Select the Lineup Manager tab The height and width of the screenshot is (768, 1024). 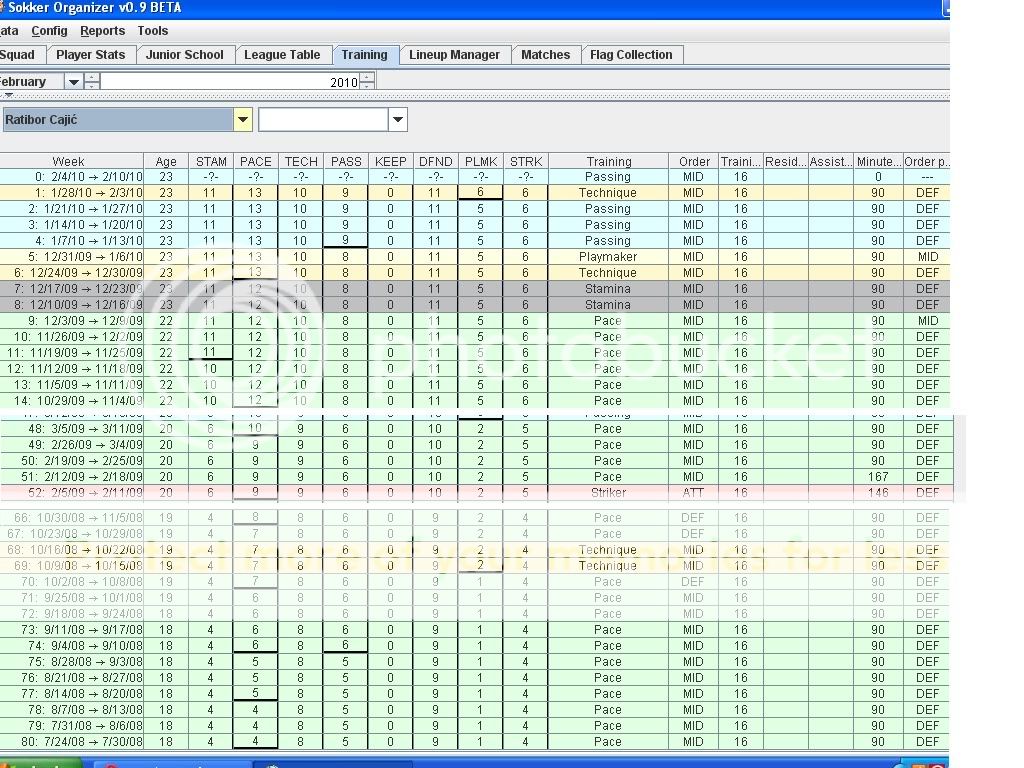[x=454, y=55]
